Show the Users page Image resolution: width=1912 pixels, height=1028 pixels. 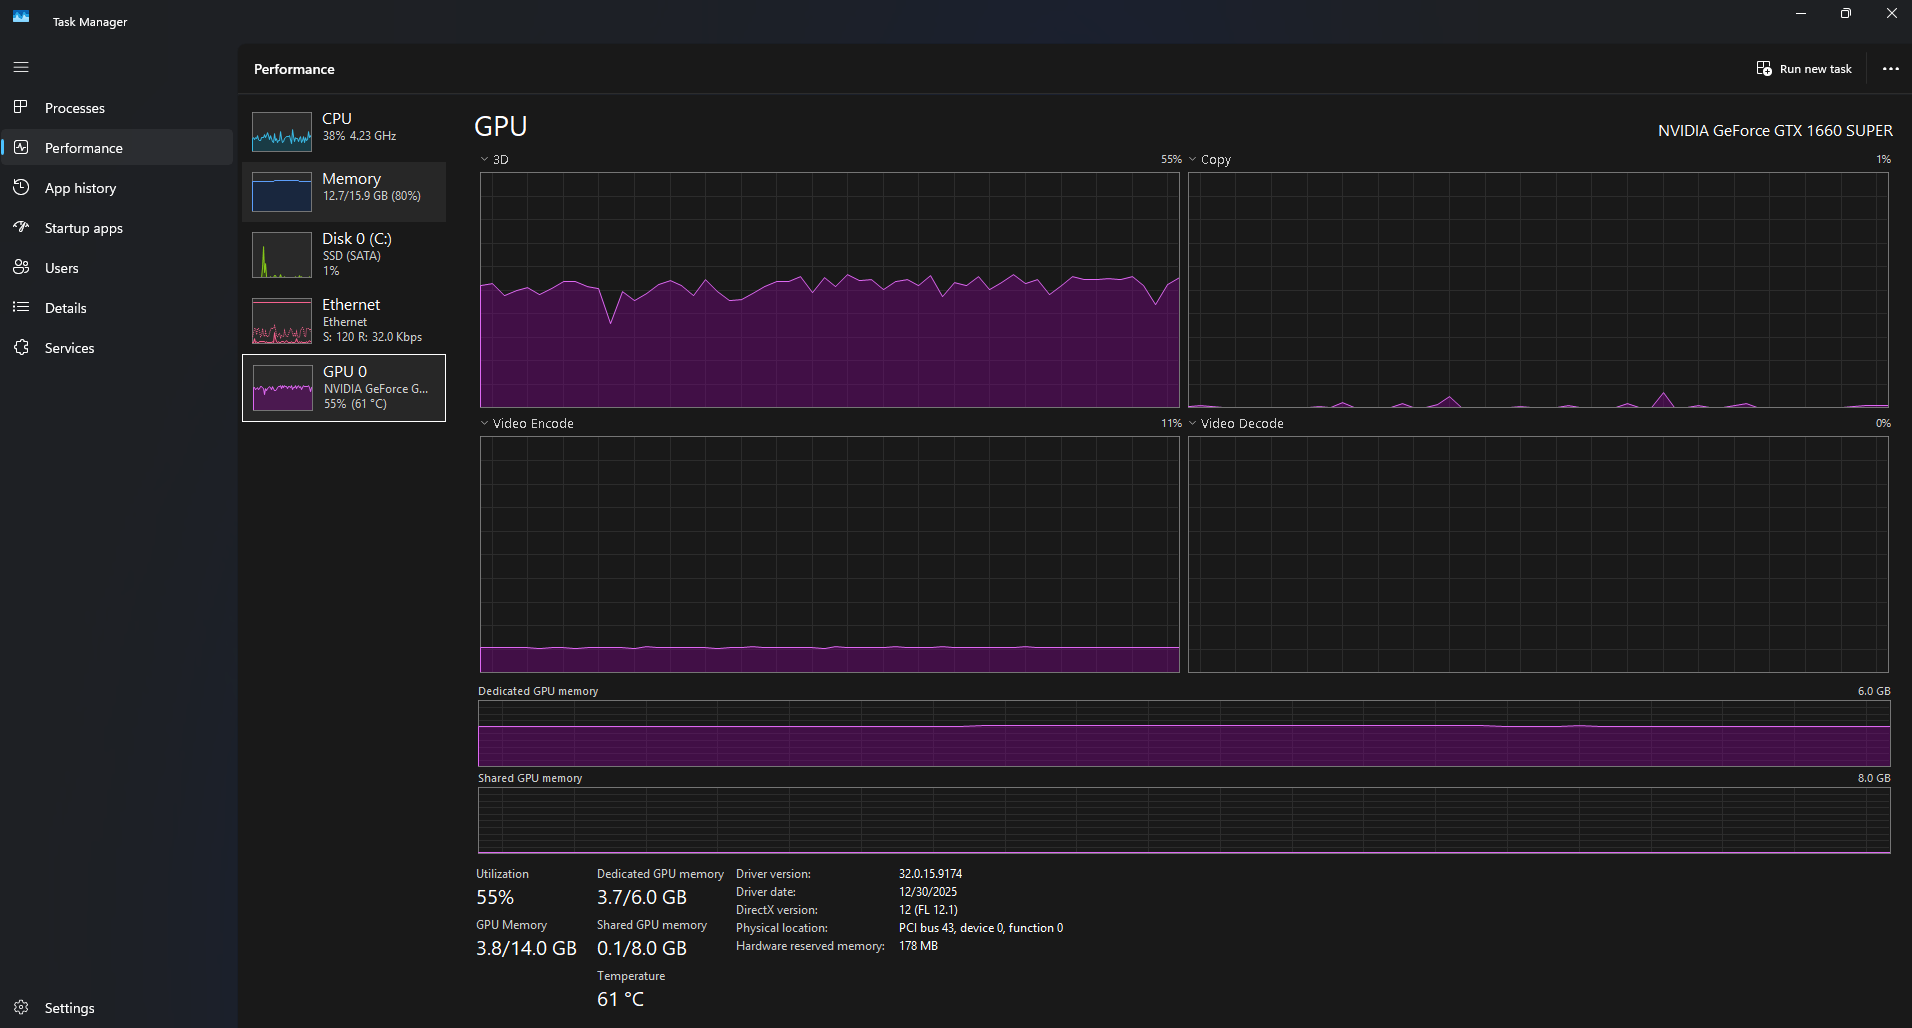pyautogui.click(x=118, y=267)
